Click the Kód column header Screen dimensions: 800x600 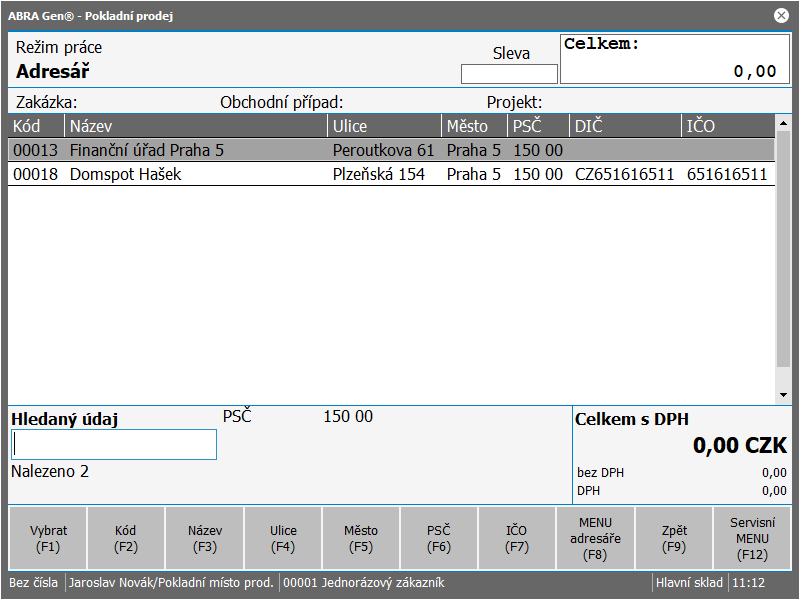click(37, 126)
